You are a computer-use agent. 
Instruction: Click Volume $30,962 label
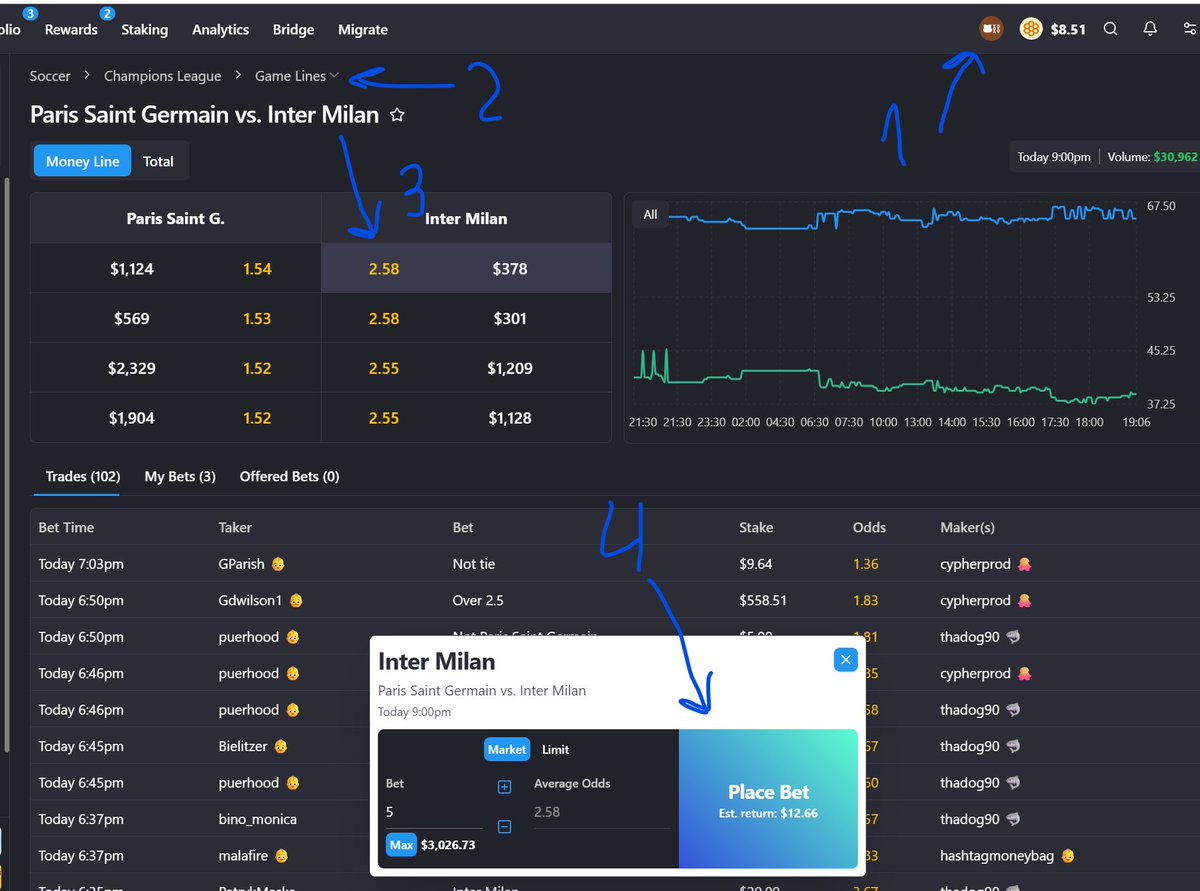[1150, 157]
